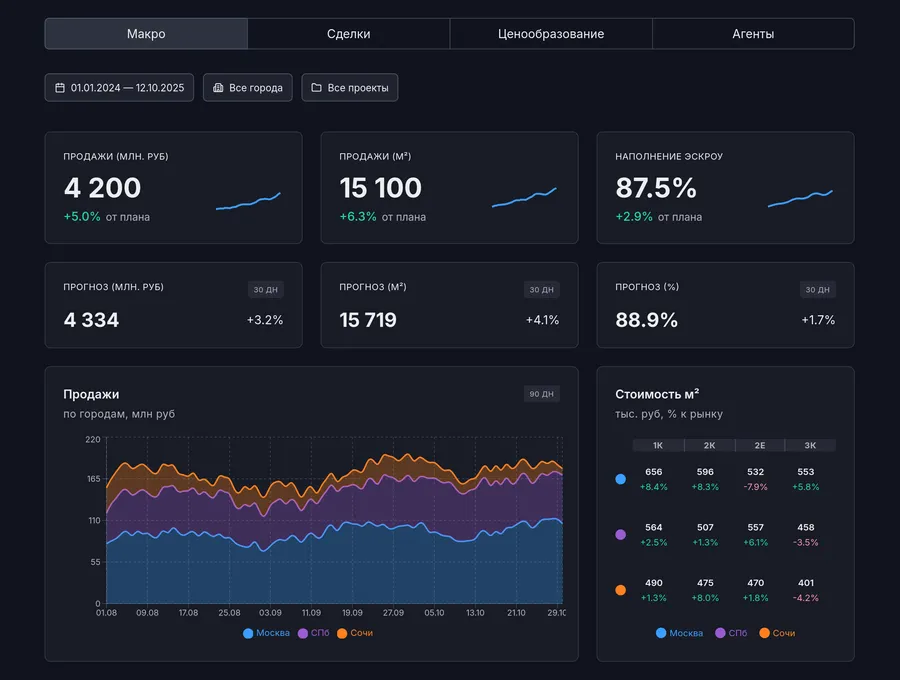Switch to the Сделки tab
This screenshot has width=900, height=680.
(x=348, y=34)
